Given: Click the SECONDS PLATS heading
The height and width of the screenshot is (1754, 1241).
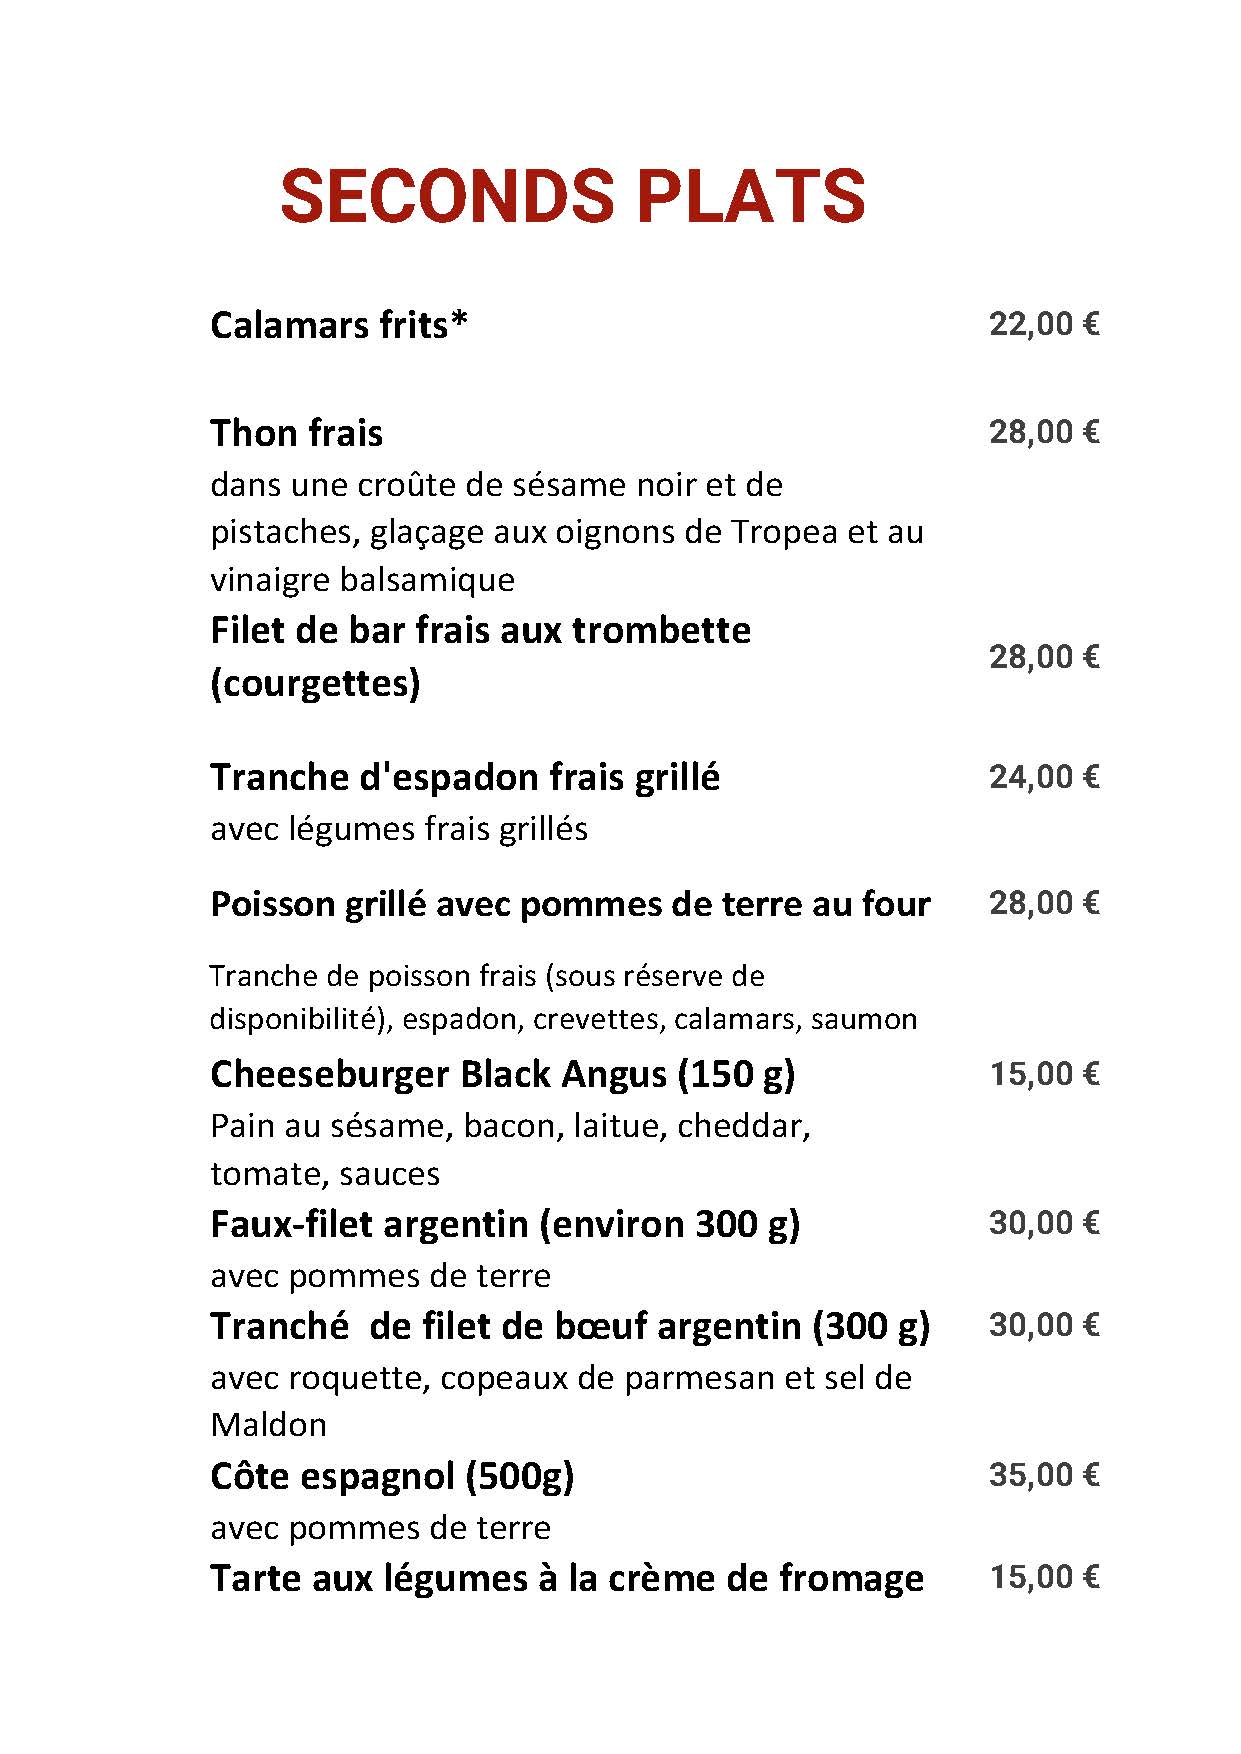Looking at the screenshot, I should [x=572, y=196].
